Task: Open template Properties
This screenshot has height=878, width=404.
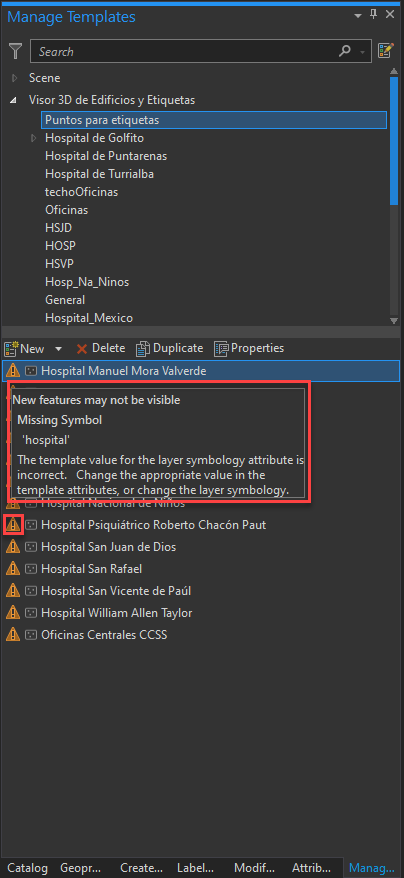Action: (249, 348)
